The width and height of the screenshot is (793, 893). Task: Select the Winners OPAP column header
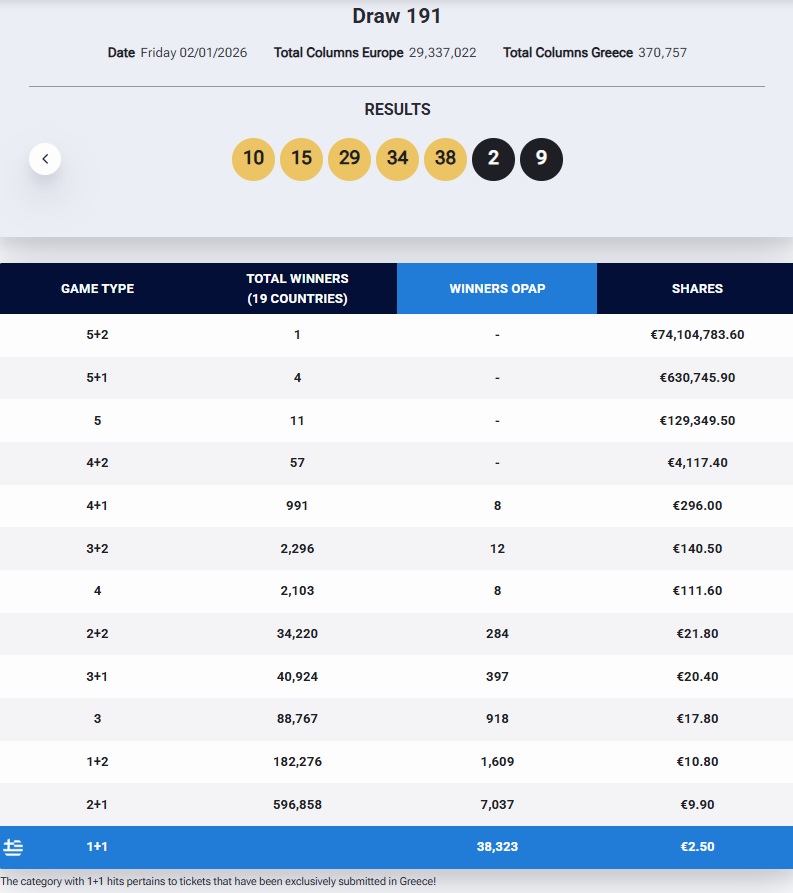pyautogui.click(x=497, y=289)
